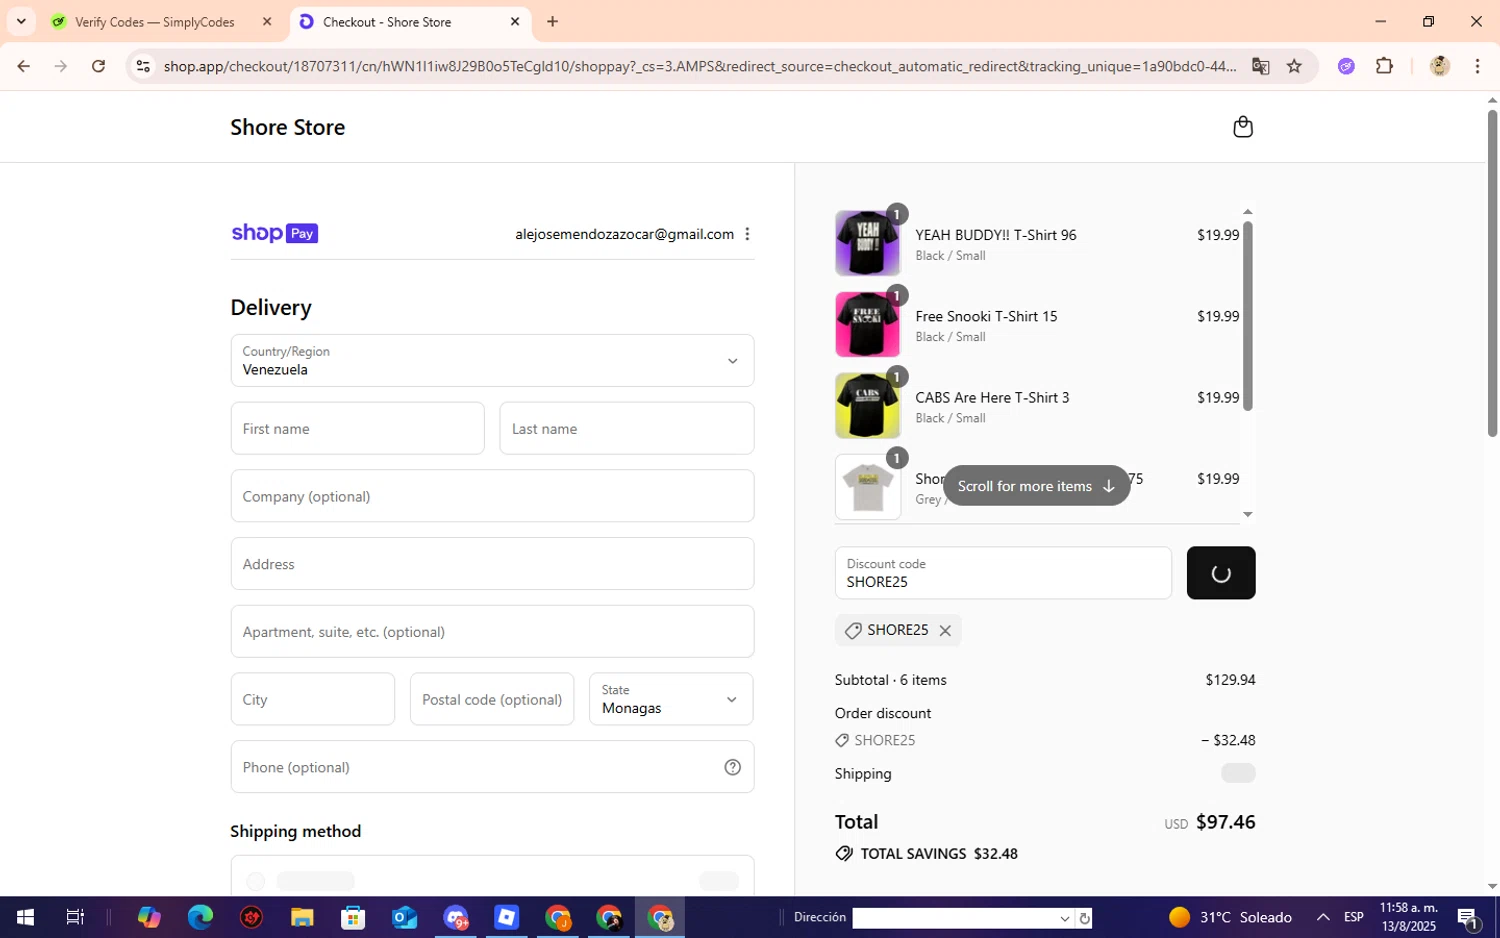
Task: Open the notifications center icon
Action: point(1468,917)
